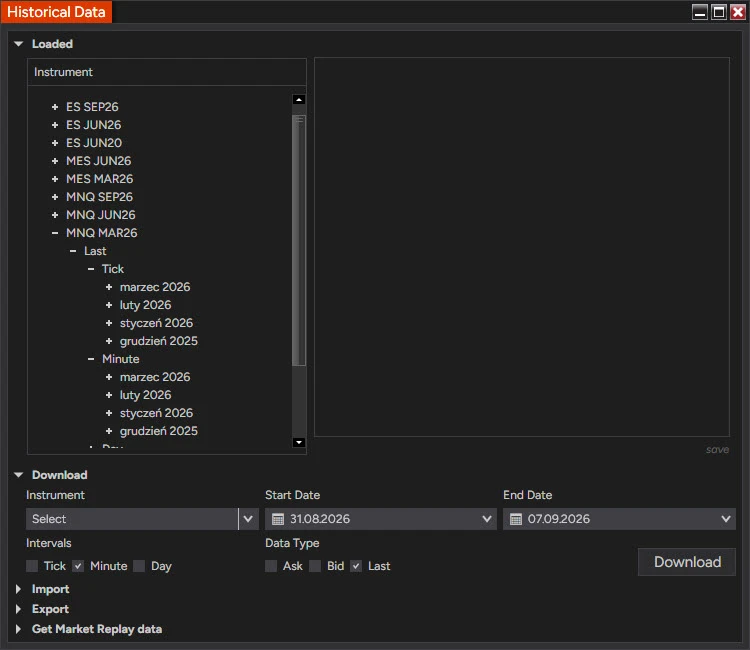The image size is (750, 650).
Task: Expand the ES SEP26 instrument node
Action: click(x=55, y=107)
